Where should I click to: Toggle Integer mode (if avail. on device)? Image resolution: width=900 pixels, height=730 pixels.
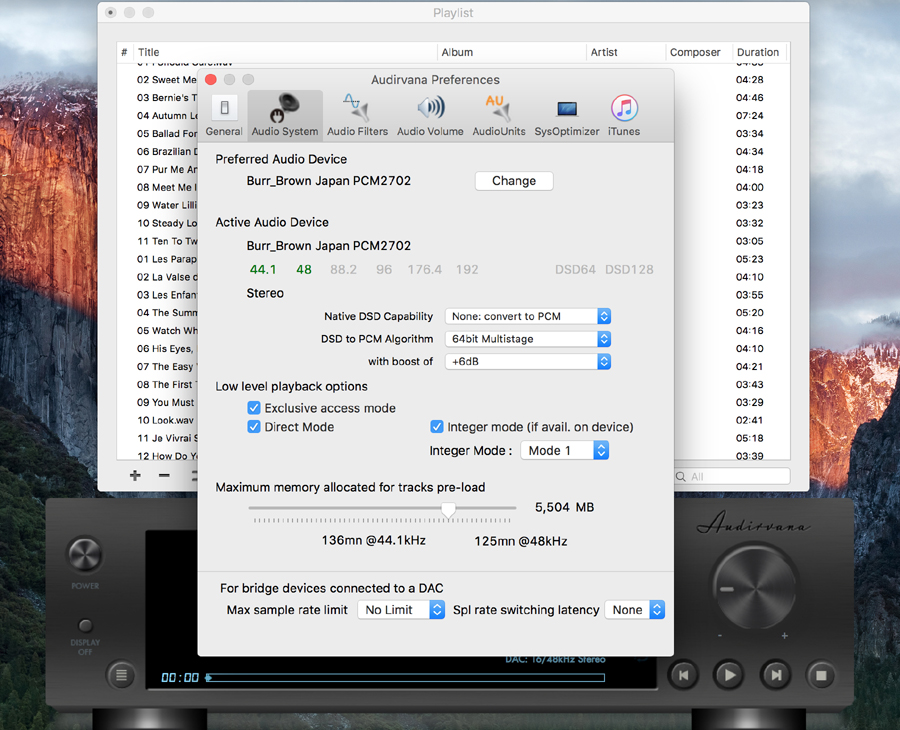coord(437,427)
